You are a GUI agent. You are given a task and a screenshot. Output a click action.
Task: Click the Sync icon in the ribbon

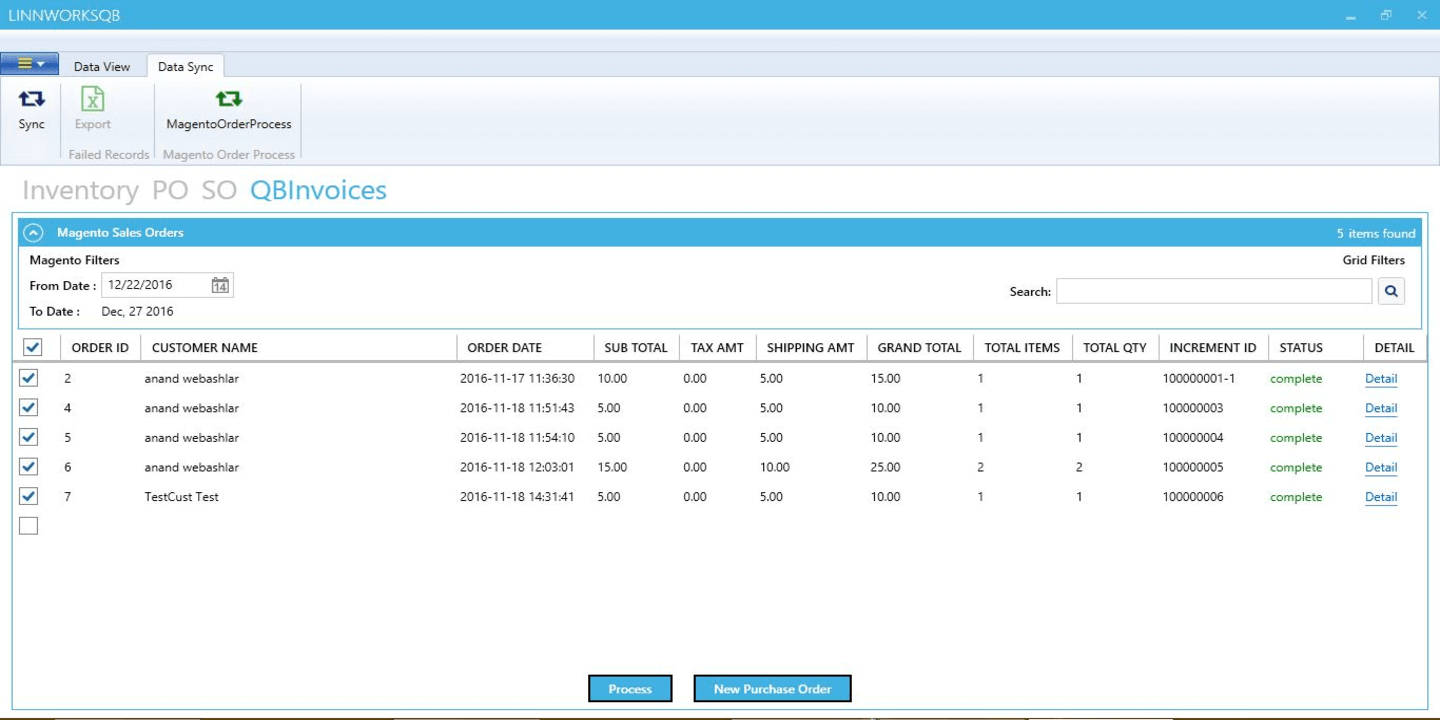click(x=32, y=99)
